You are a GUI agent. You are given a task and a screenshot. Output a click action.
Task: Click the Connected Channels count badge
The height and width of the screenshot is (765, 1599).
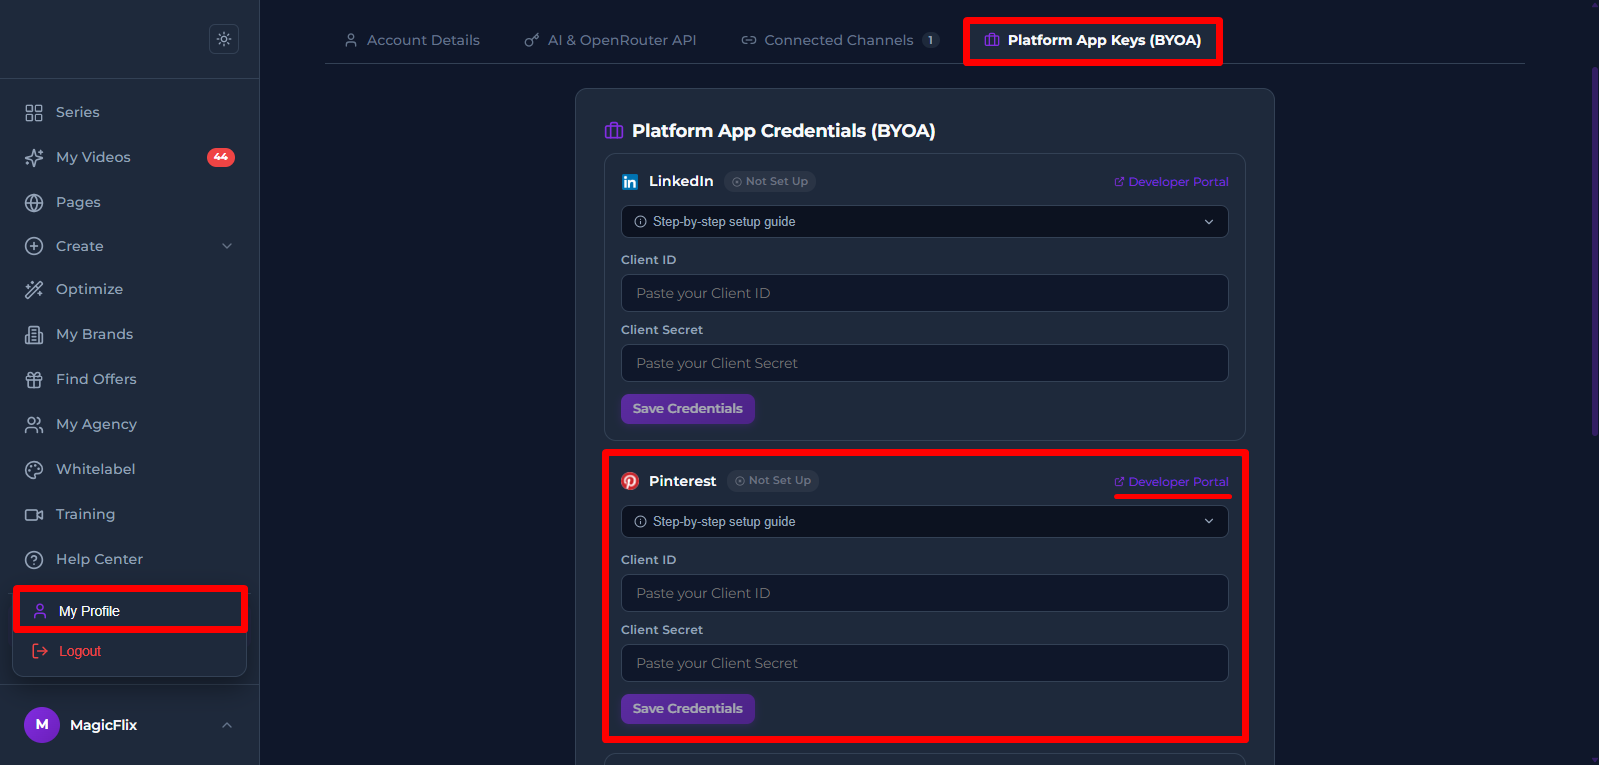coord(931,40)
